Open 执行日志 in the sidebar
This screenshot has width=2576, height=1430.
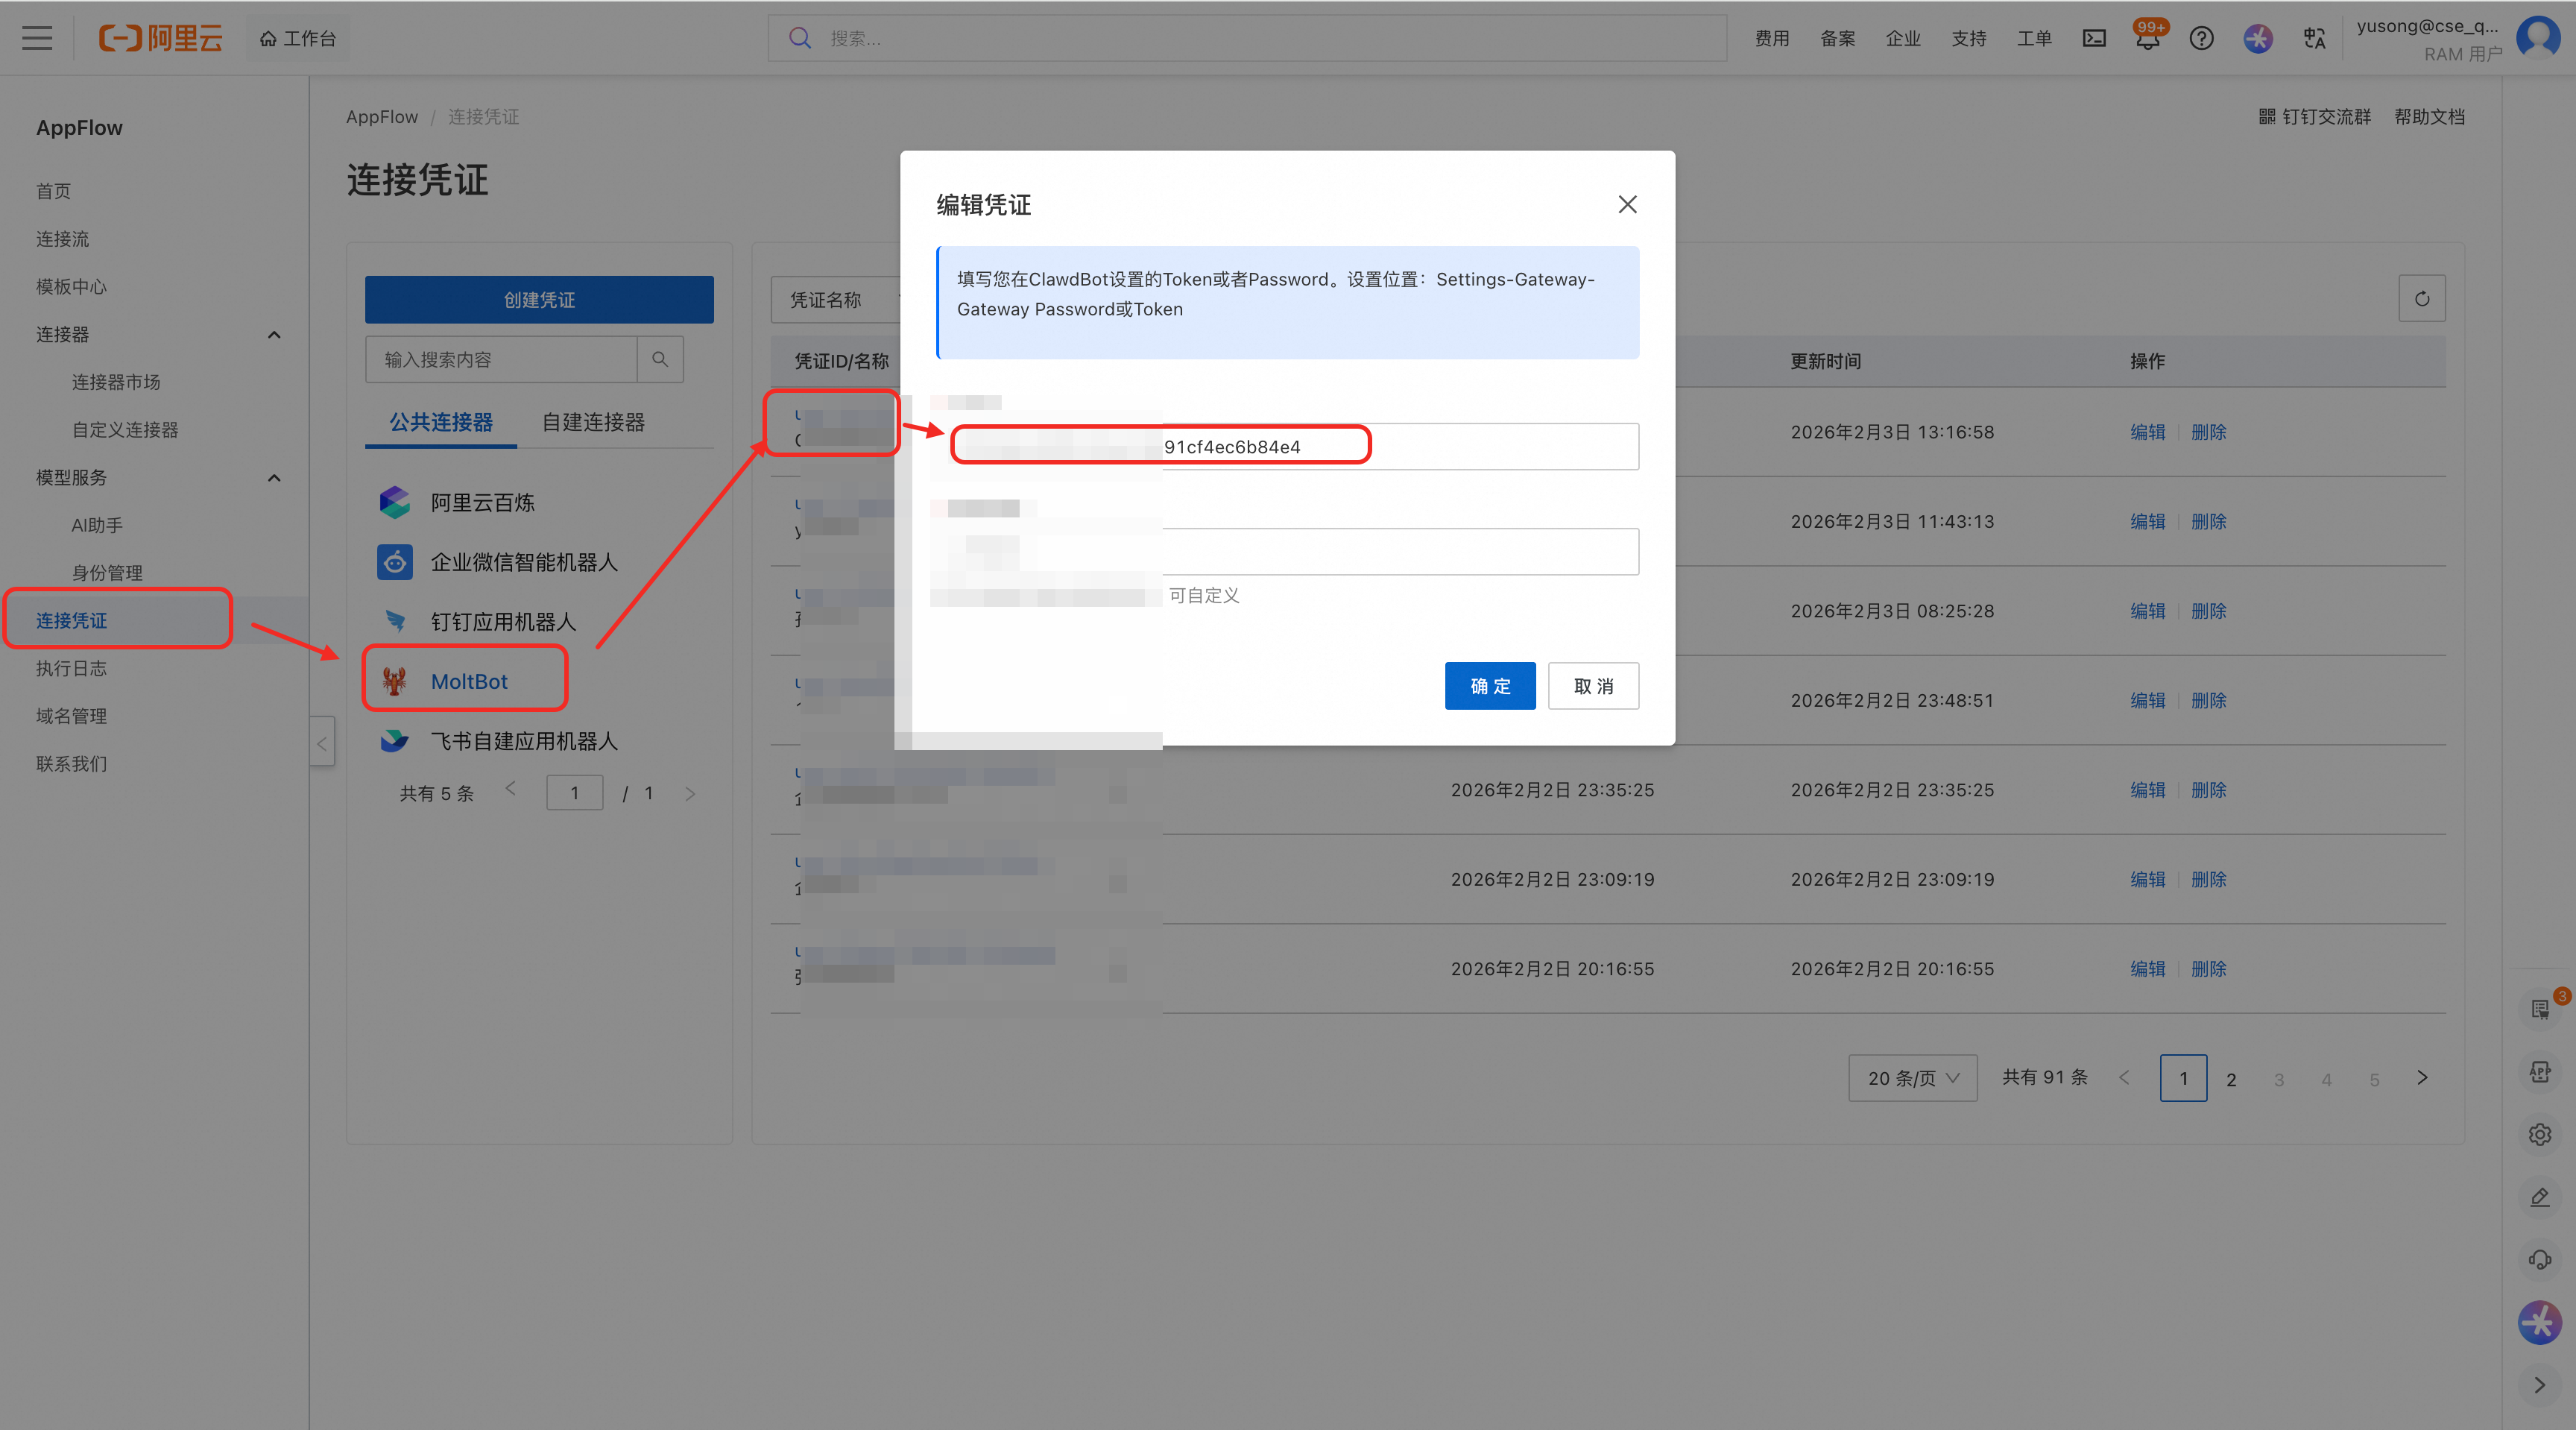coord(71,668)
